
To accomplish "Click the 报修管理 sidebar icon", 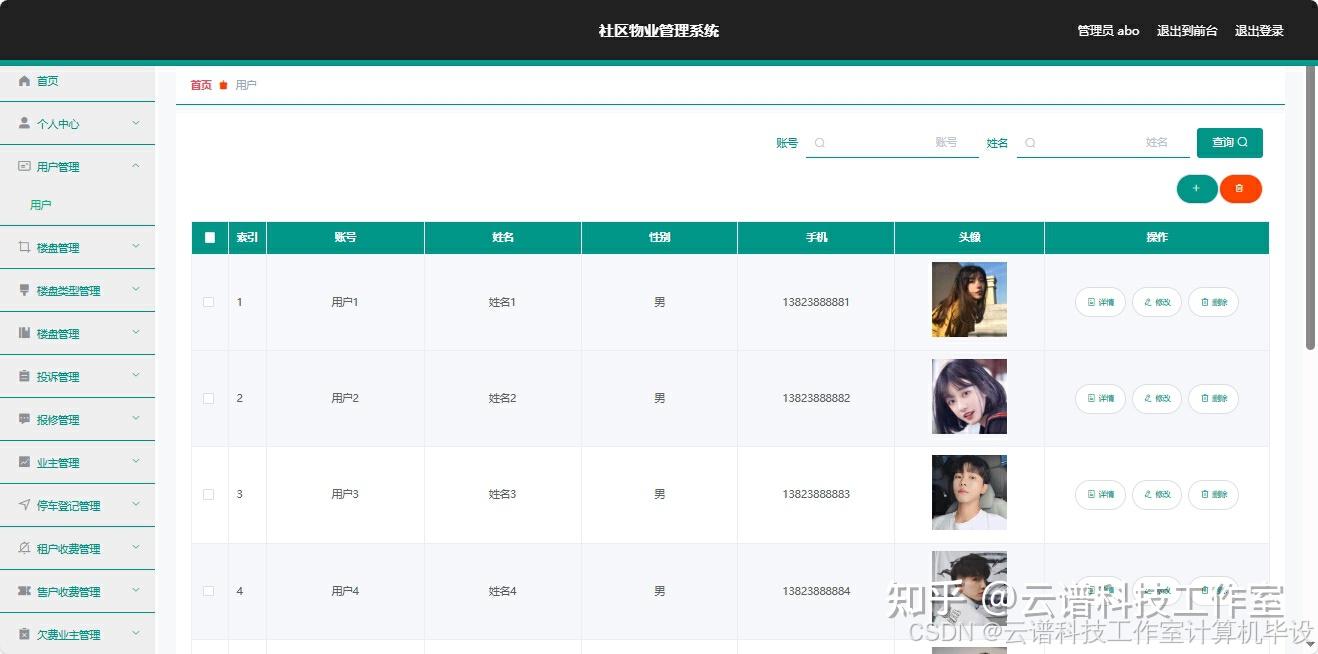I will click(x=22, y=419).
